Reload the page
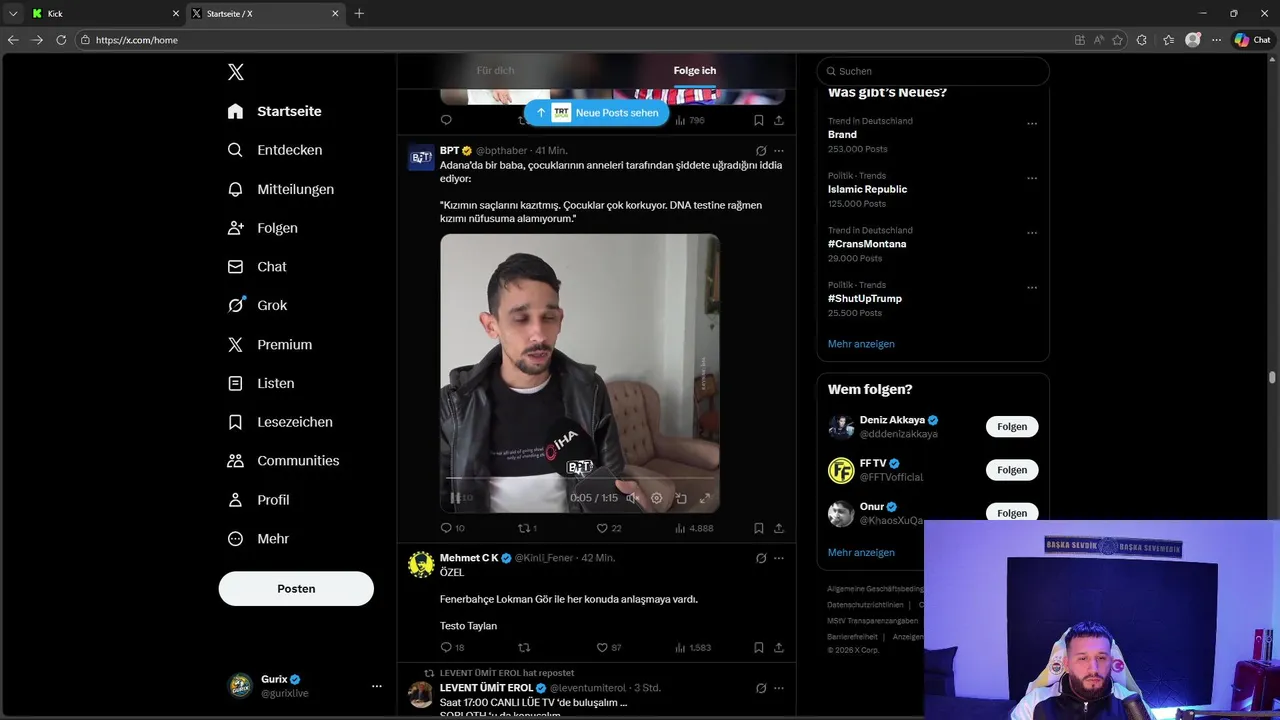 pyautogui.click(x=61, y=40)
